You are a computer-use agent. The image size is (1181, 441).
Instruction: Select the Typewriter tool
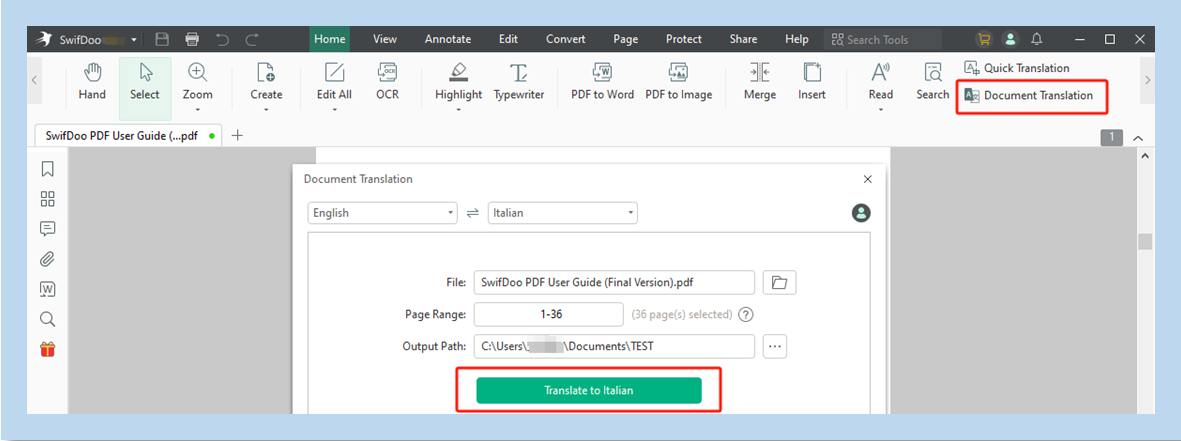click(x=519, y=82)
